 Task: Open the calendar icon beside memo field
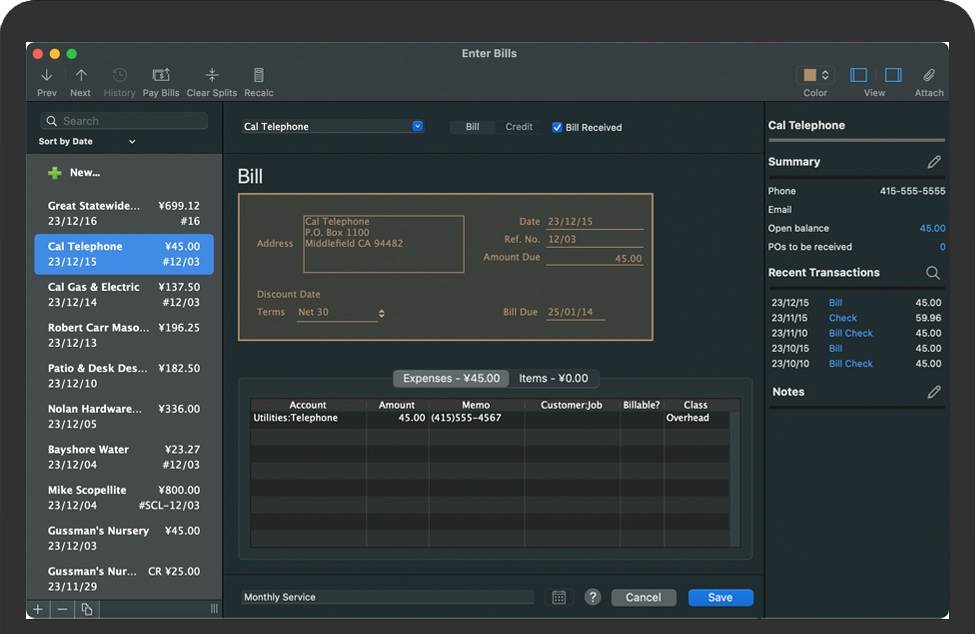(559, 597)
